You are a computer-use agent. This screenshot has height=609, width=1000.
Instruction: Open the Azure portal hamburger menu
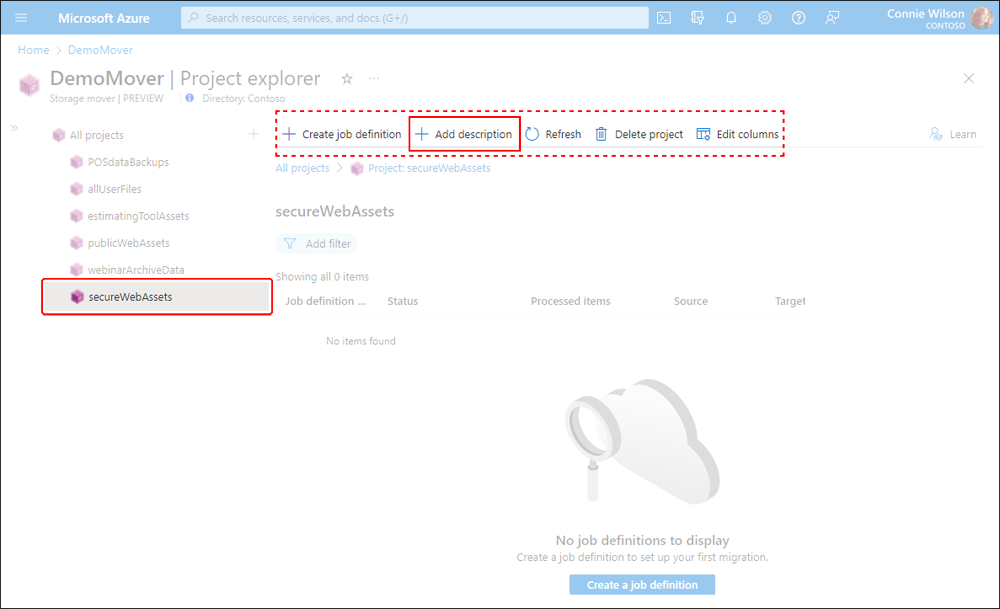[21, 18]
